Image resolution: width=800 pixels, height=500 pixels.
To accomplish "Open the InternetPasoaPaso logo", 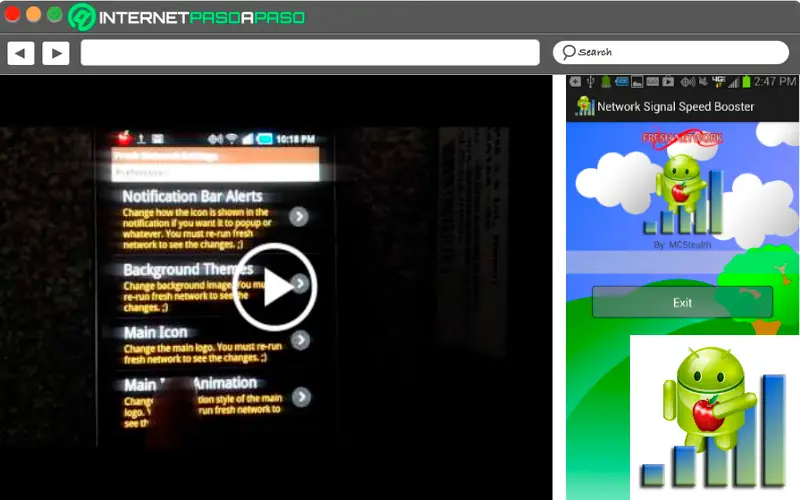I will point(187,17).
